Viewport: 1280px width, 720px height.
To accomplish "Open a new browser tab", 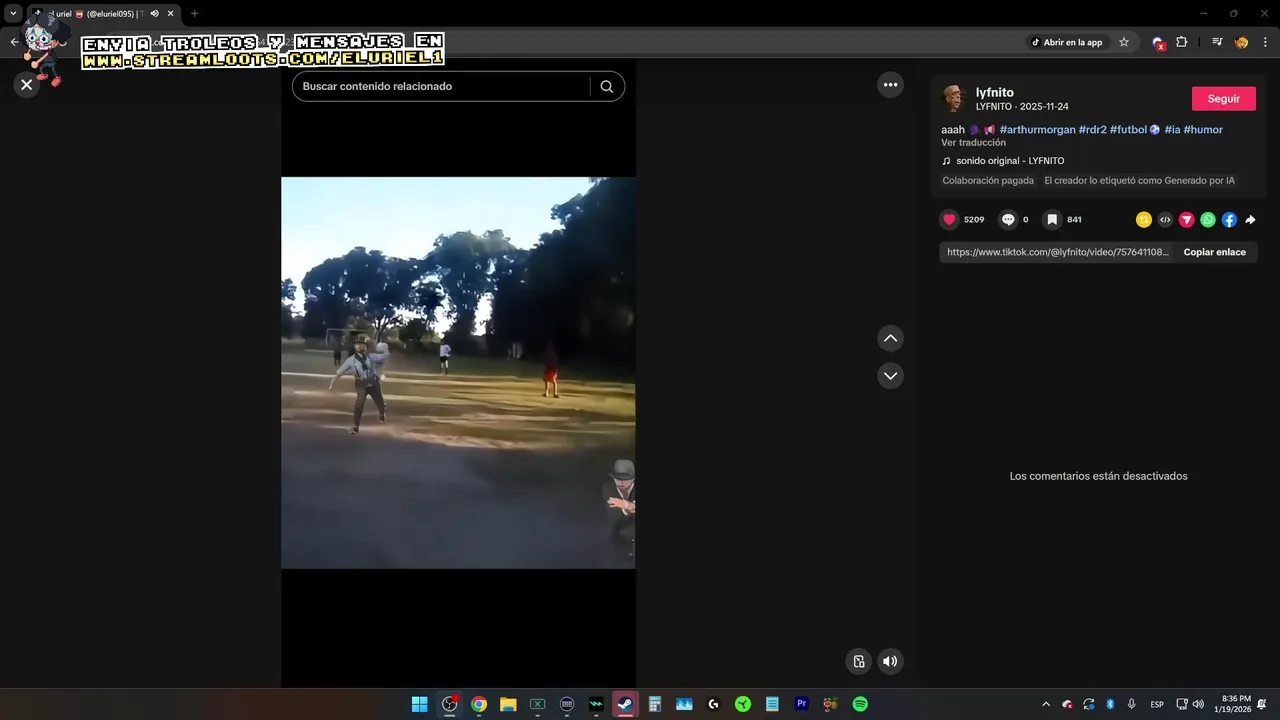I will point(194,14).
